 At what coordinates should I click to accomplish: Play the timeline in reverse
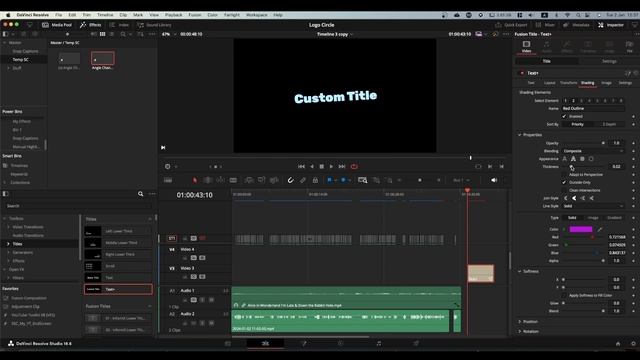pyautogui.click(x=312, y=167)
